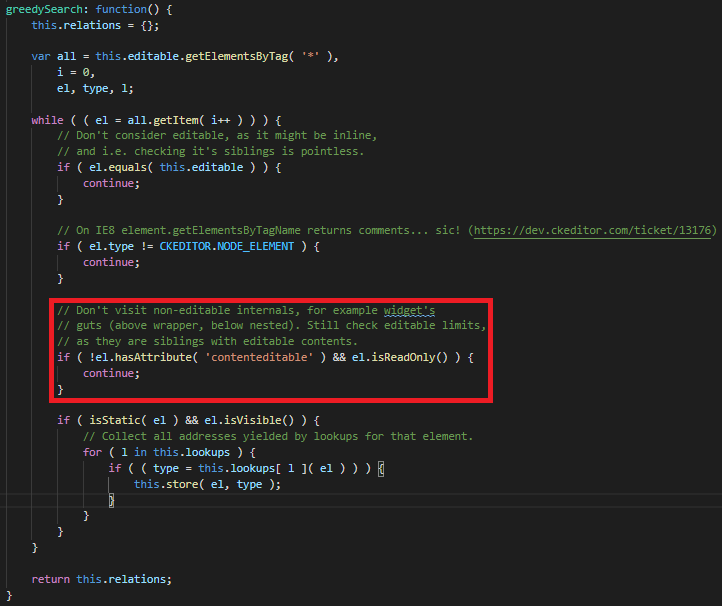This screenshot has height=606, width=722.
Task: Click the CKEDITOR.NODE_ELEMENT constant
Action: coord(227,246)
